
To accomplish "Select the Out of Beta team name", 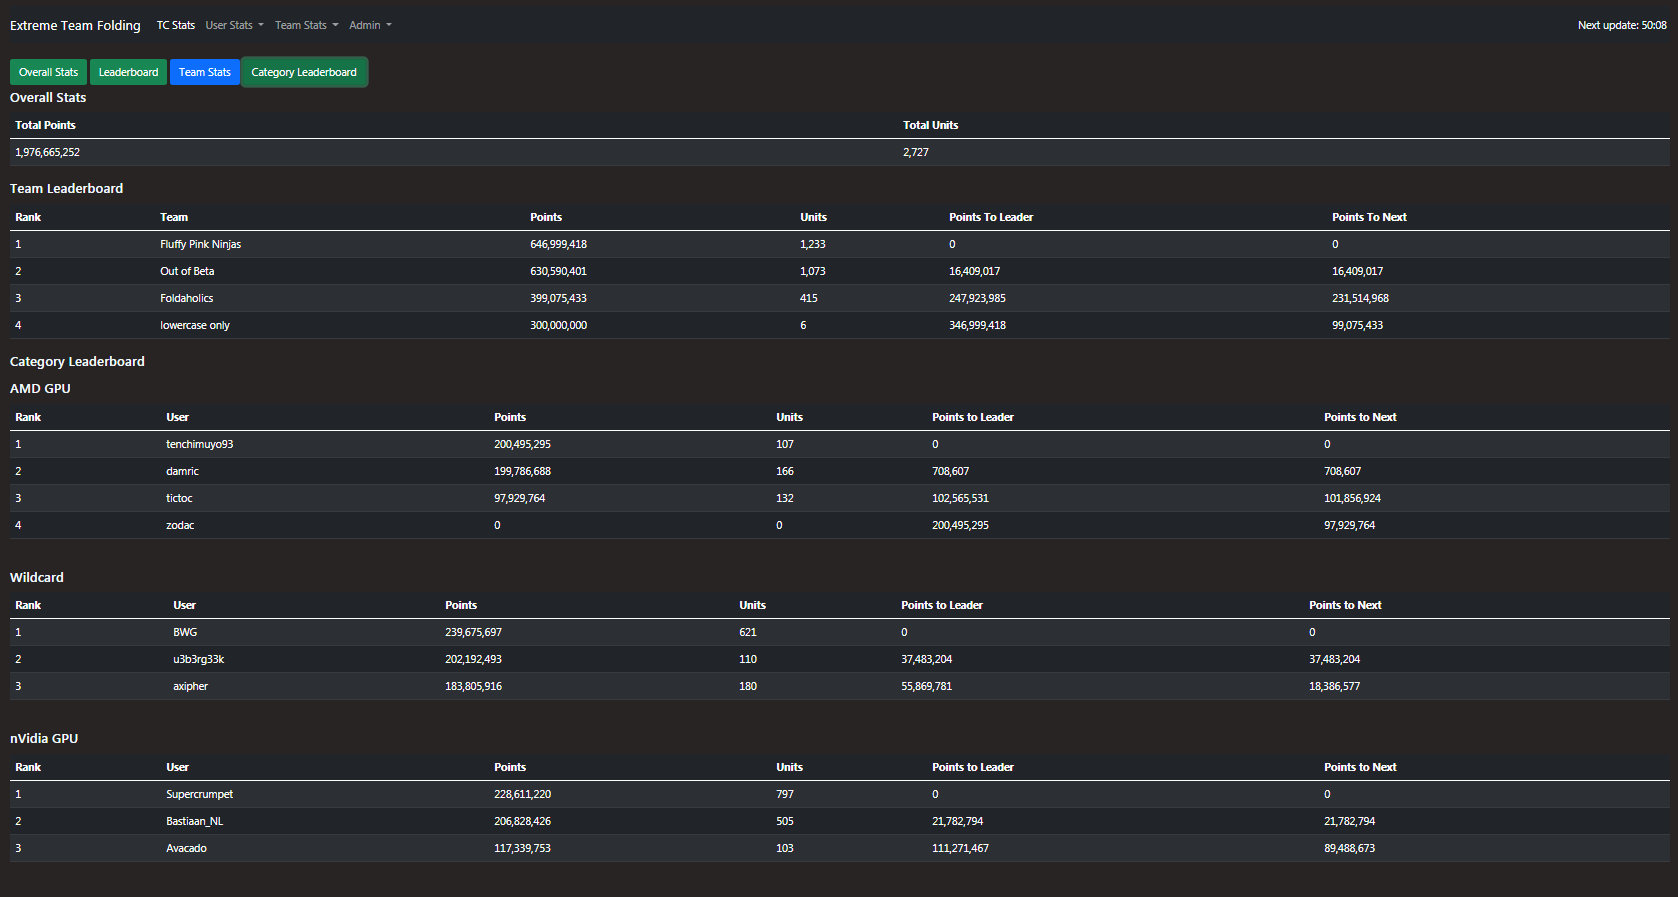I will coord(187,271).
